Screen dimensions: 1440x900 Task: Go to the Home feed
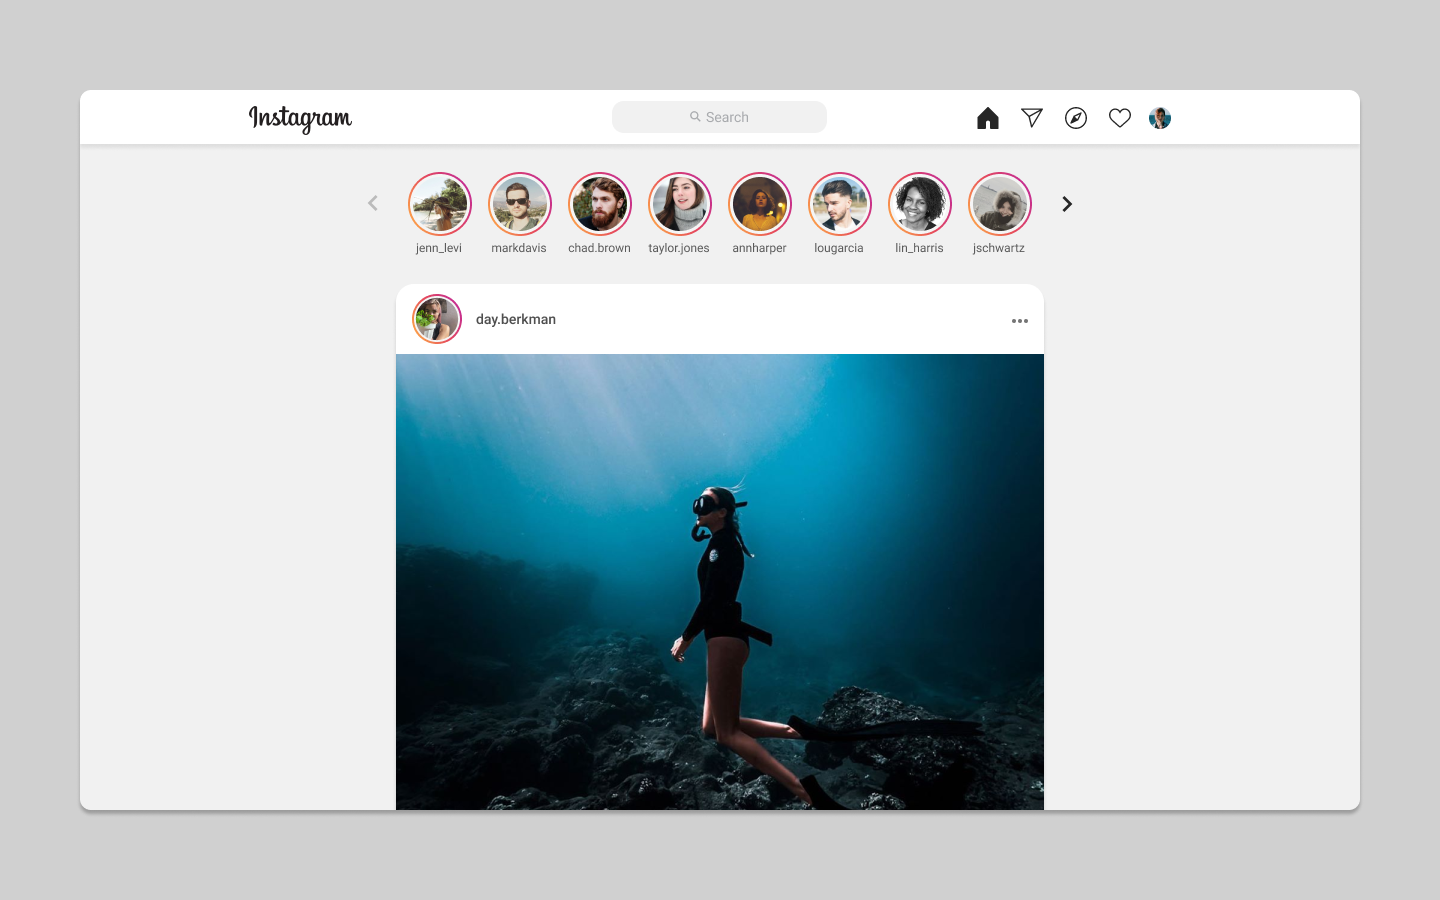[x=987, y=117]
